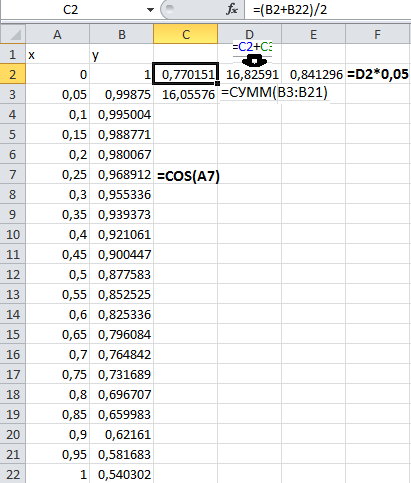Select column A header
The height and width of the screenshot is (483, 411).
tap(57, 34)
